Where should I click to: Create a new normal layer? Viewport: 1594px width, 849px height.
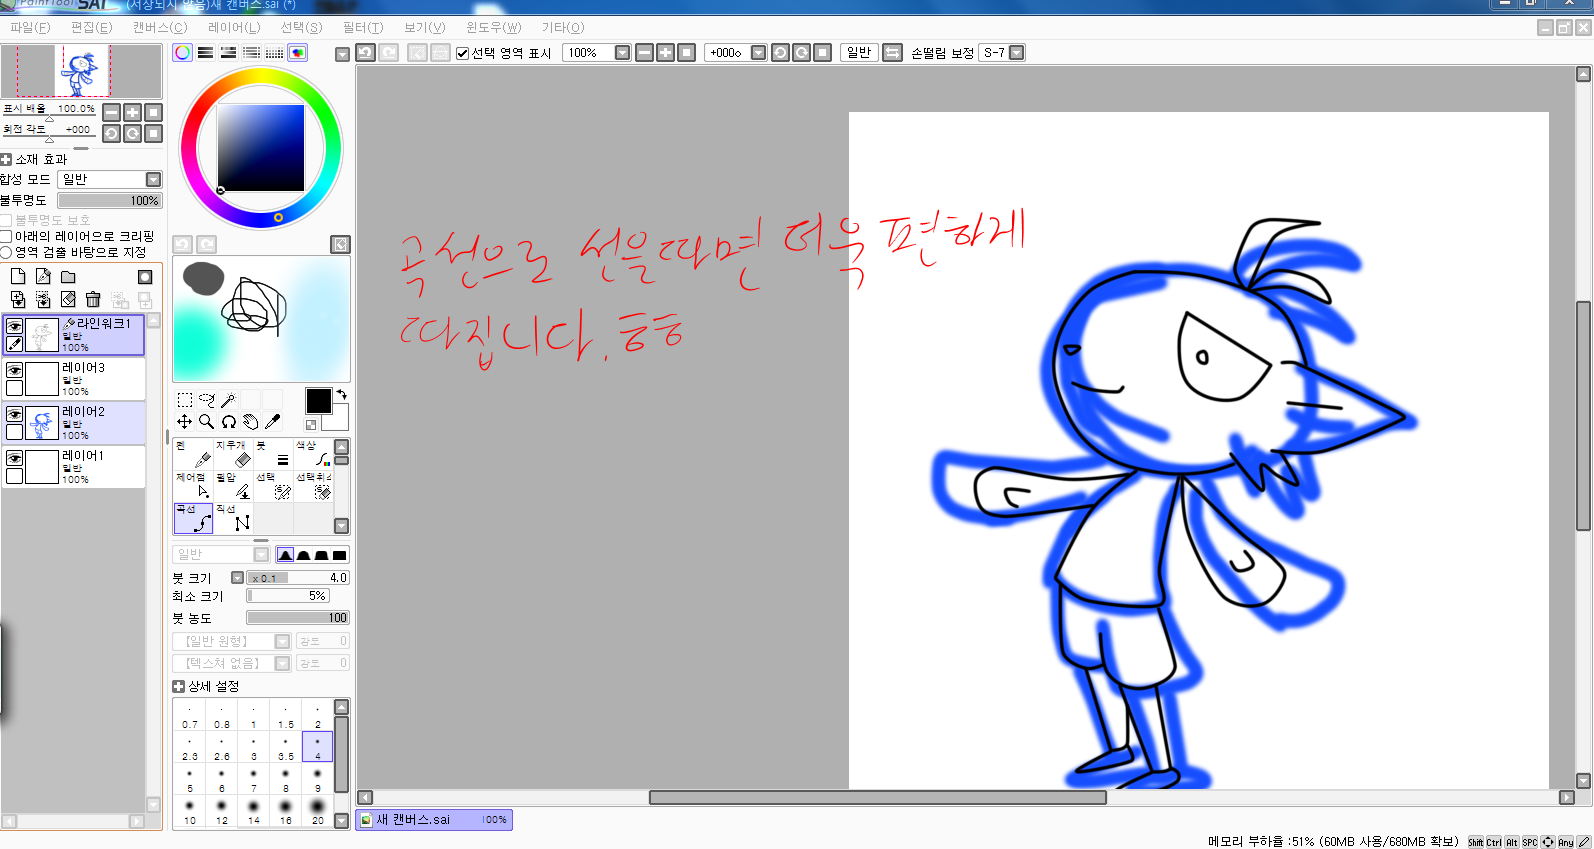[18, 277]
